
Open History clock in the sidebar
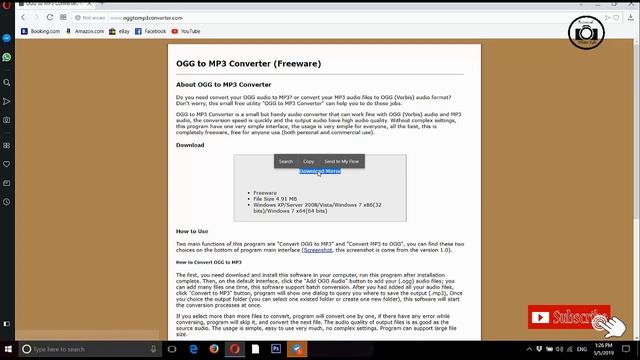coord(7,202)
